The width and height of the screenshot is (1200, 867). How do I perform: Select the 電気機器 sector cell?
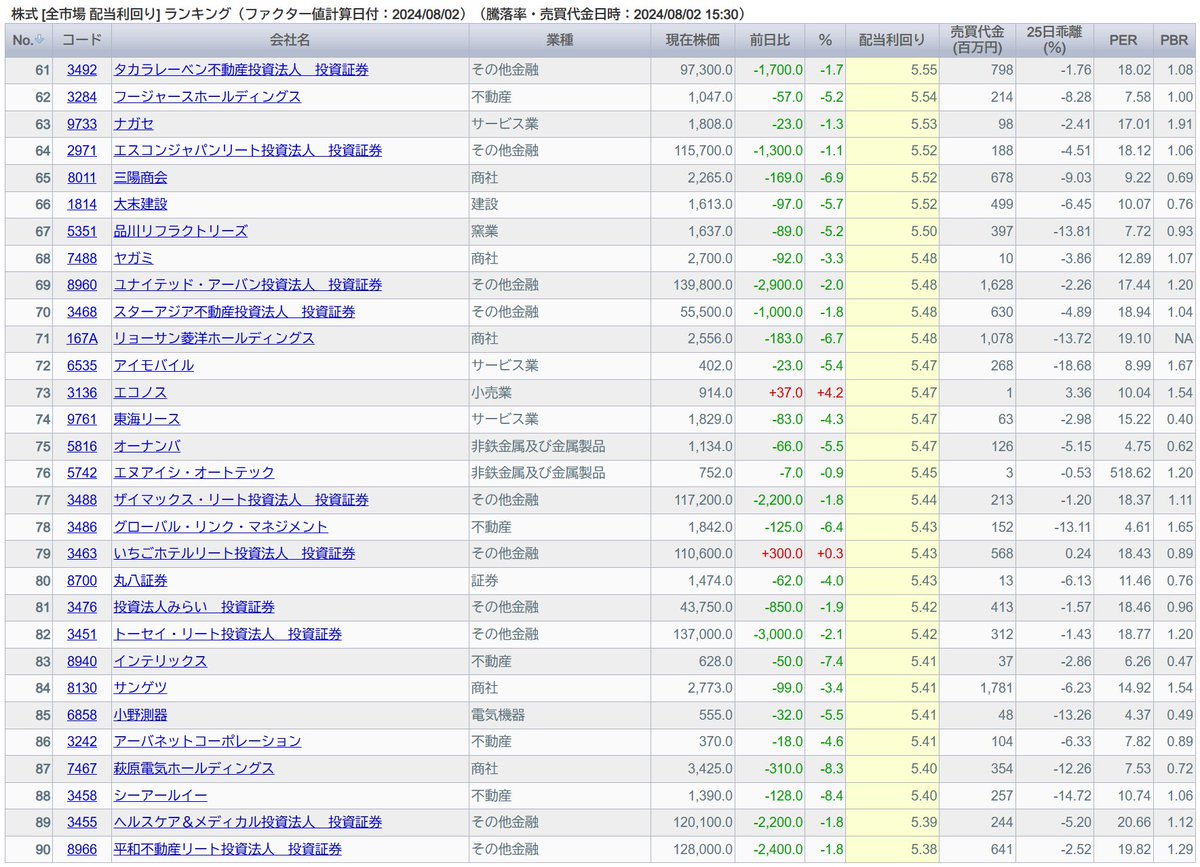click(x=498, y=714)
